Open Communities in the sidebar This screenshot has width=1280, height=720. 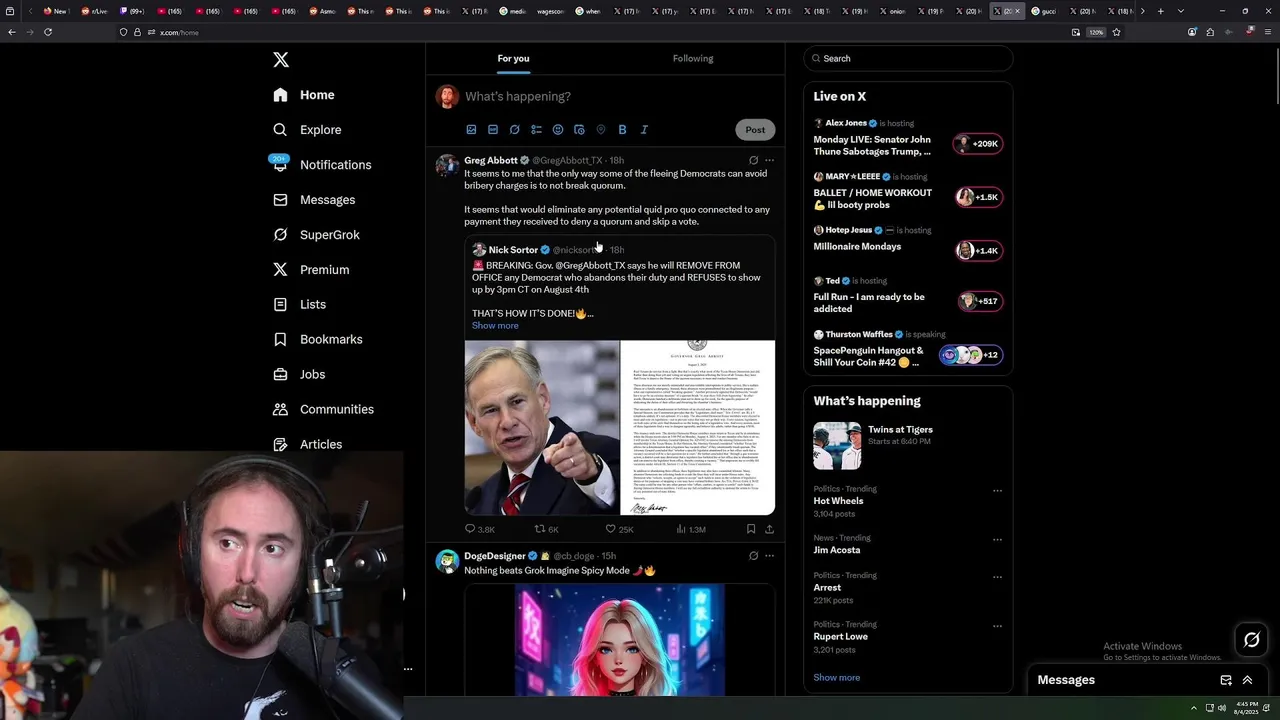click(x=324, y=409)
